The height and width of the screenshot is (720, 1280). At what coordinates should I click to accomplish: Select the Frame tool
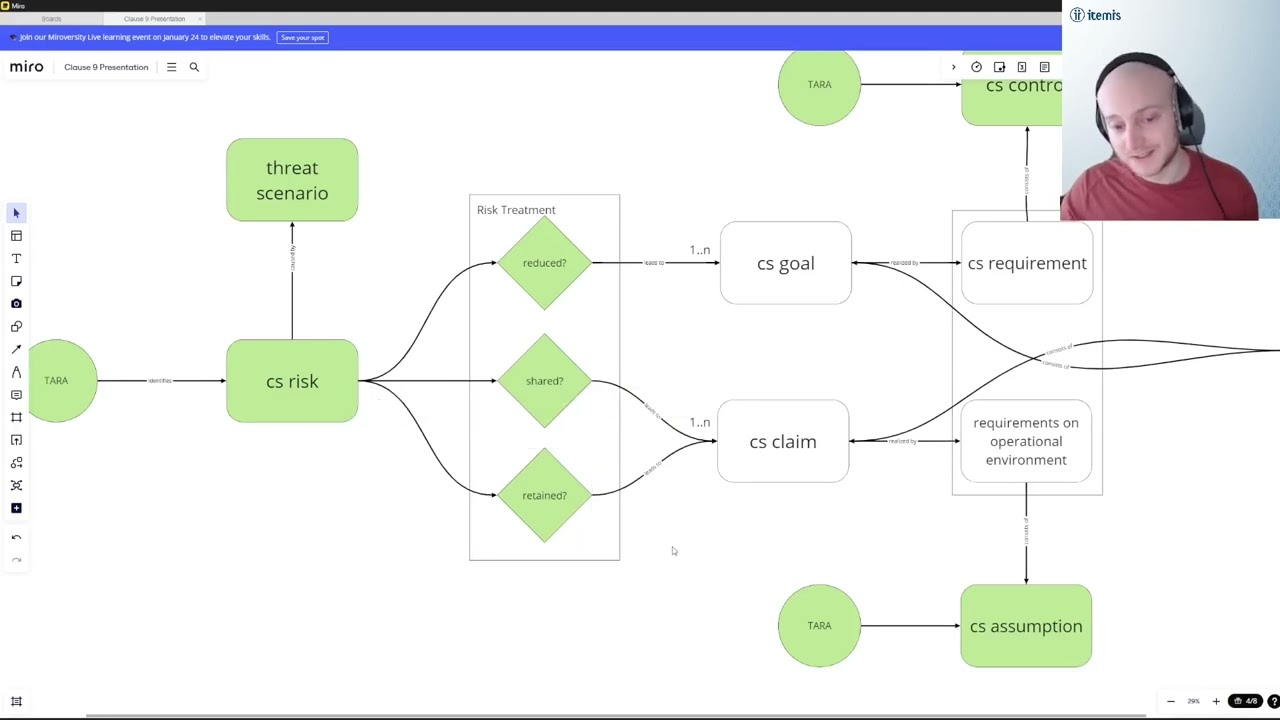(x=16, y=417)
